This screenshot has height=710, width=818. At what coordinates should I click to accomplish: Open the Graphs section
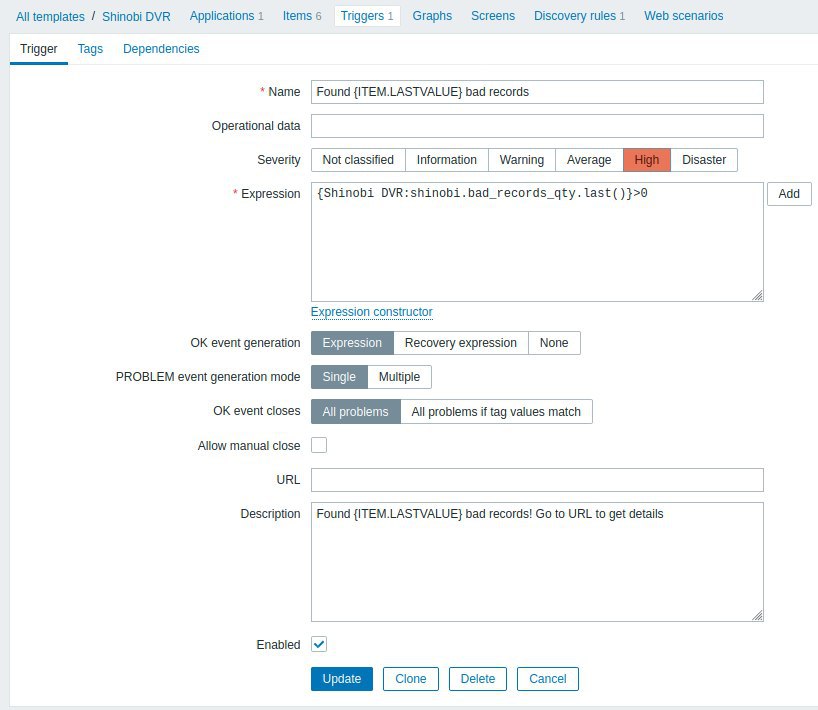[432, 16]
